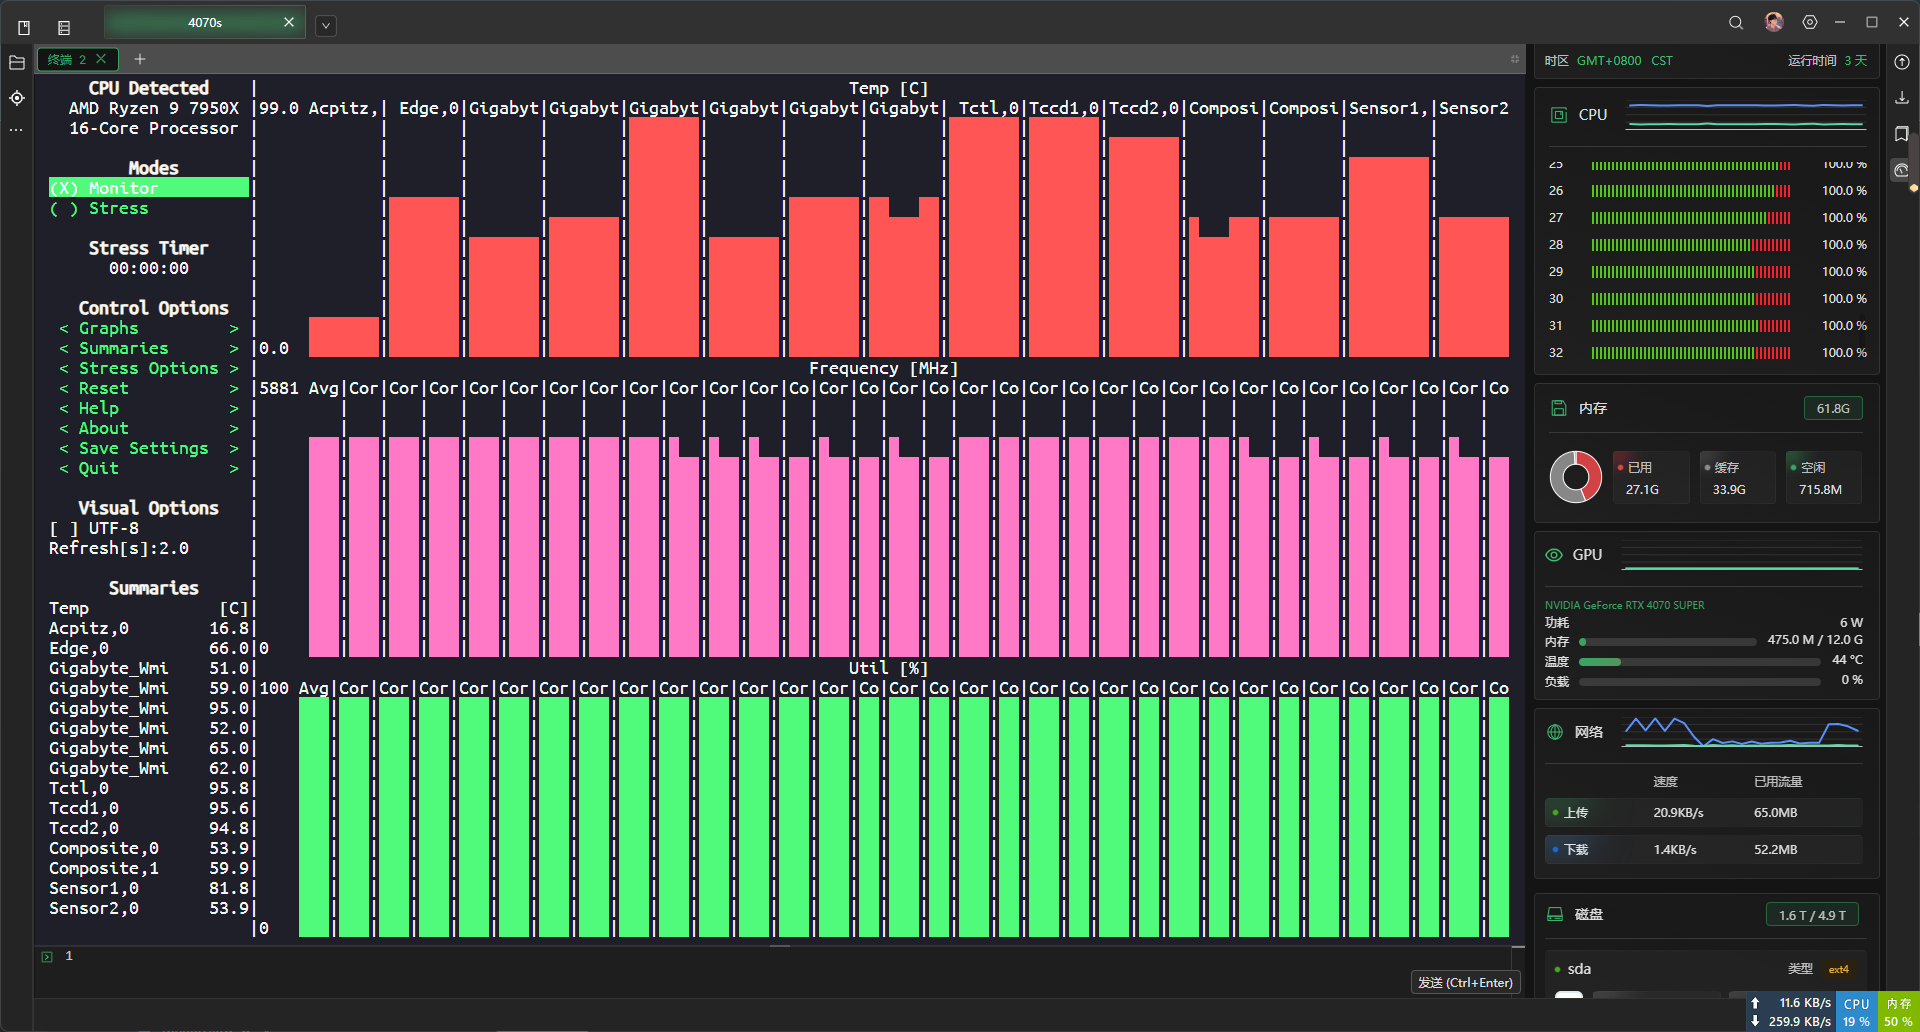The image size is (1920, 1032).
Task: Click the taskbar 内存 50 % widget
Action: [x=1898, y=1012]
